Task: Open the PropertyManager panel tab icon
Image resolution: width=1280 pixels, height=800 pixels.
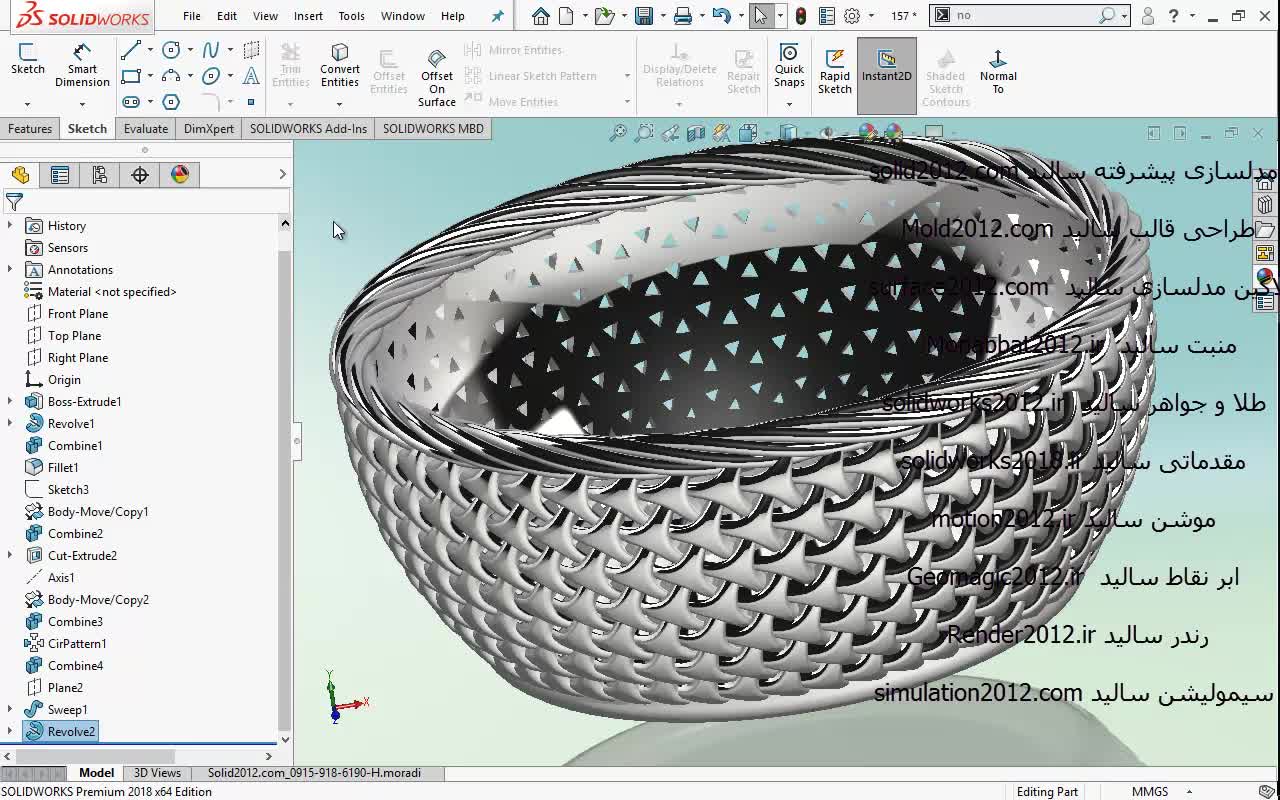Action: coord(60,175)
